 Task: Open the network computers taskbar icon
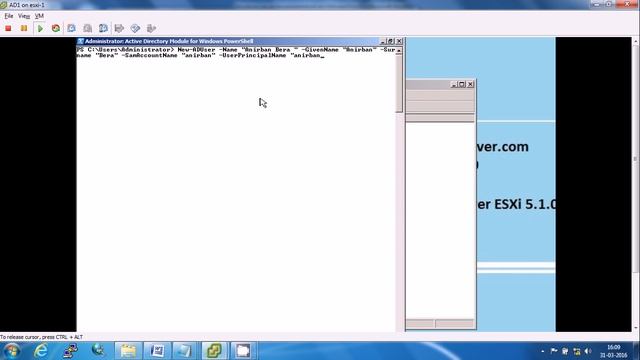point(70,351)
